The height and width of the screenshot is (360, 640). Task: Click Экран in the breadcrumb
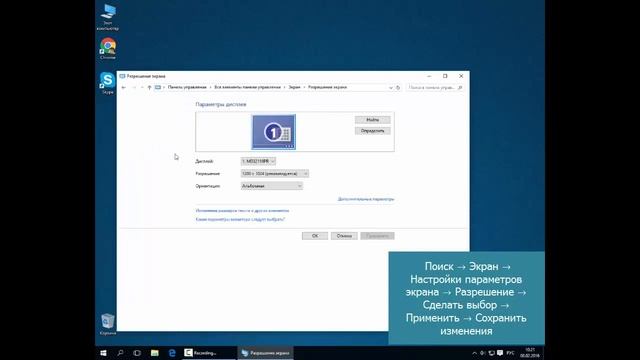point(294,87)
